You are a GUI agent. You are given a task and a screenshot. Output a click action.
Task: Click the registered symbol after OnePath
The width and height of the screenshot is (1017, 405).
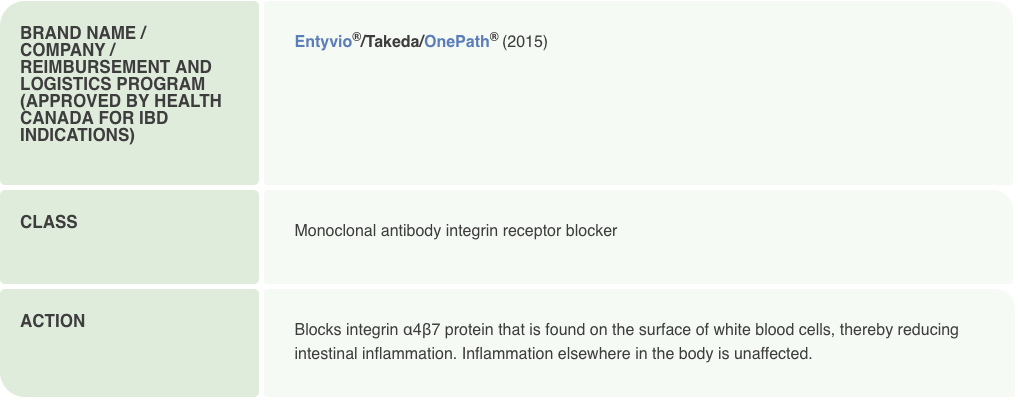(x=494, y=37)
